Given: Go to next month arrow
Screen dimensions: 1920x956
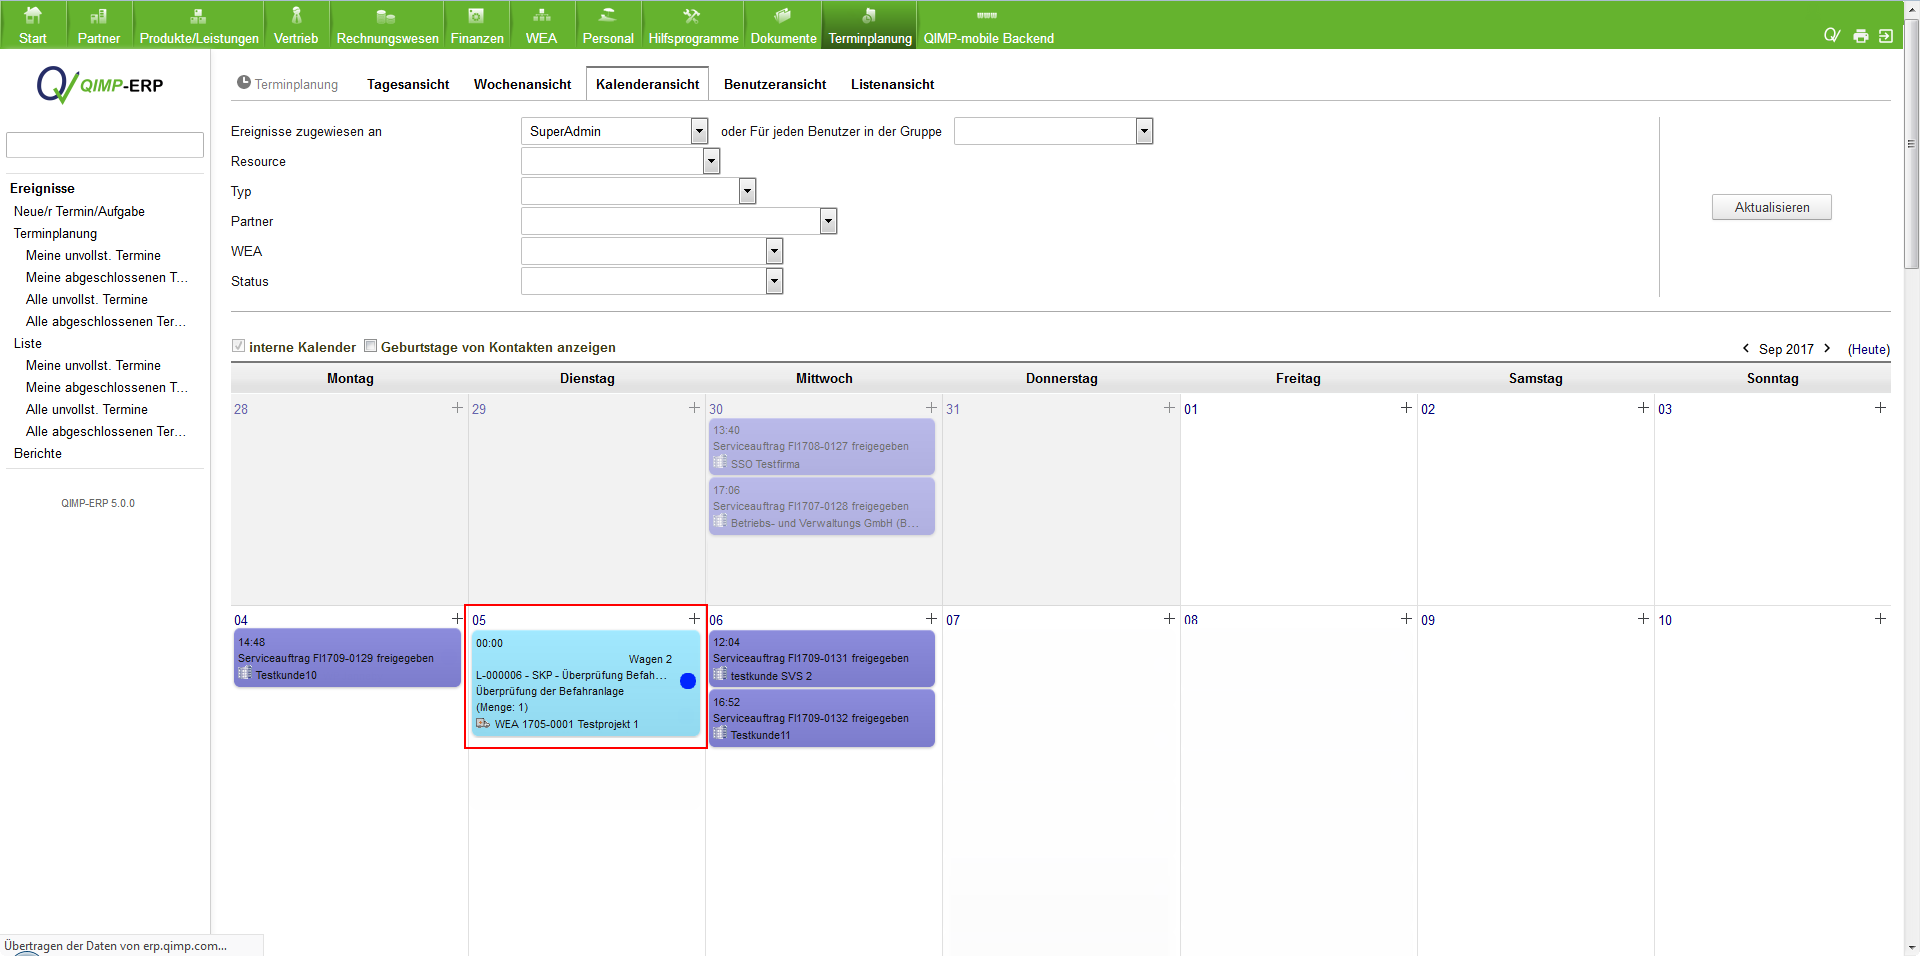Looking at the screenshot, I should 1827,348.
